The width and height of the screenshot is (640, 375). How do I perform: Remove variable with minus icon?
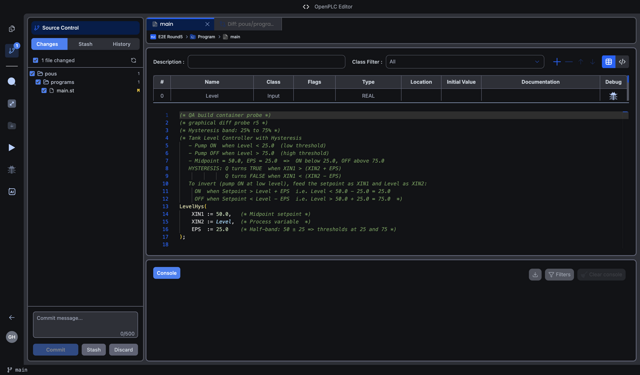(569, 62)
